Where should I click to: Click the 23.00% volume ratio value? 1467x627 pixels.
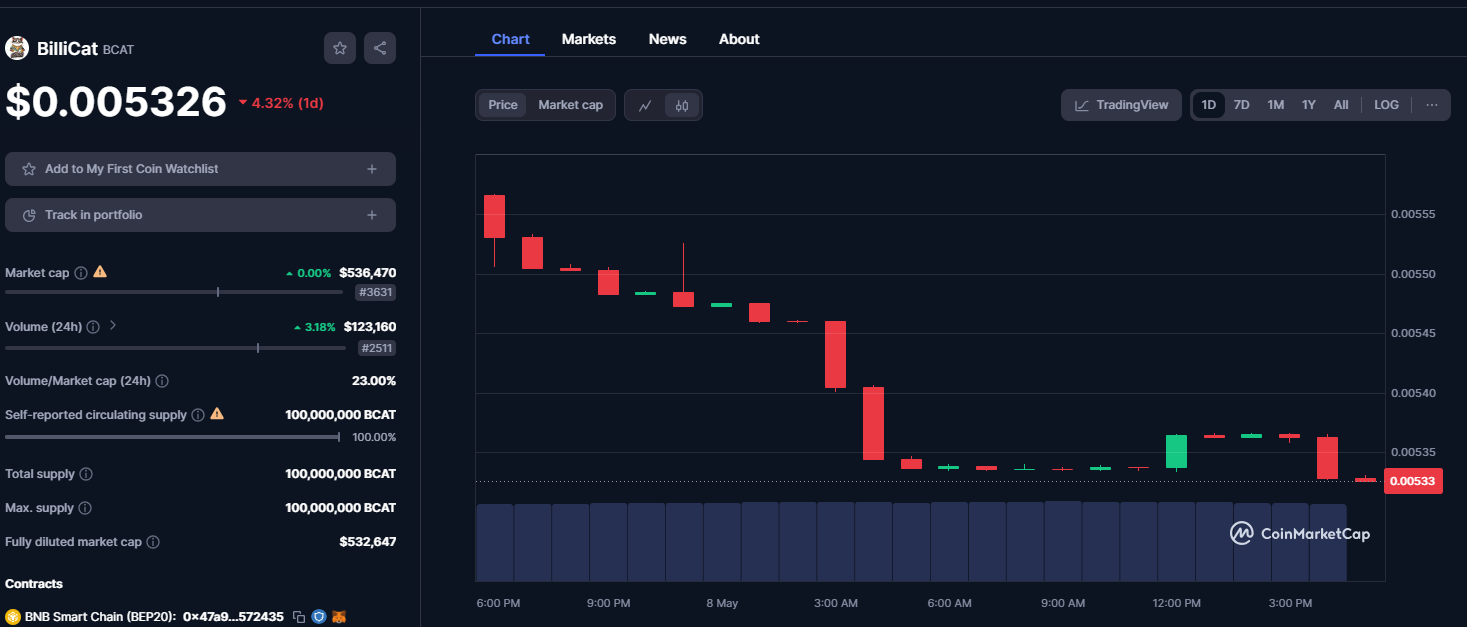click(374, 381)
